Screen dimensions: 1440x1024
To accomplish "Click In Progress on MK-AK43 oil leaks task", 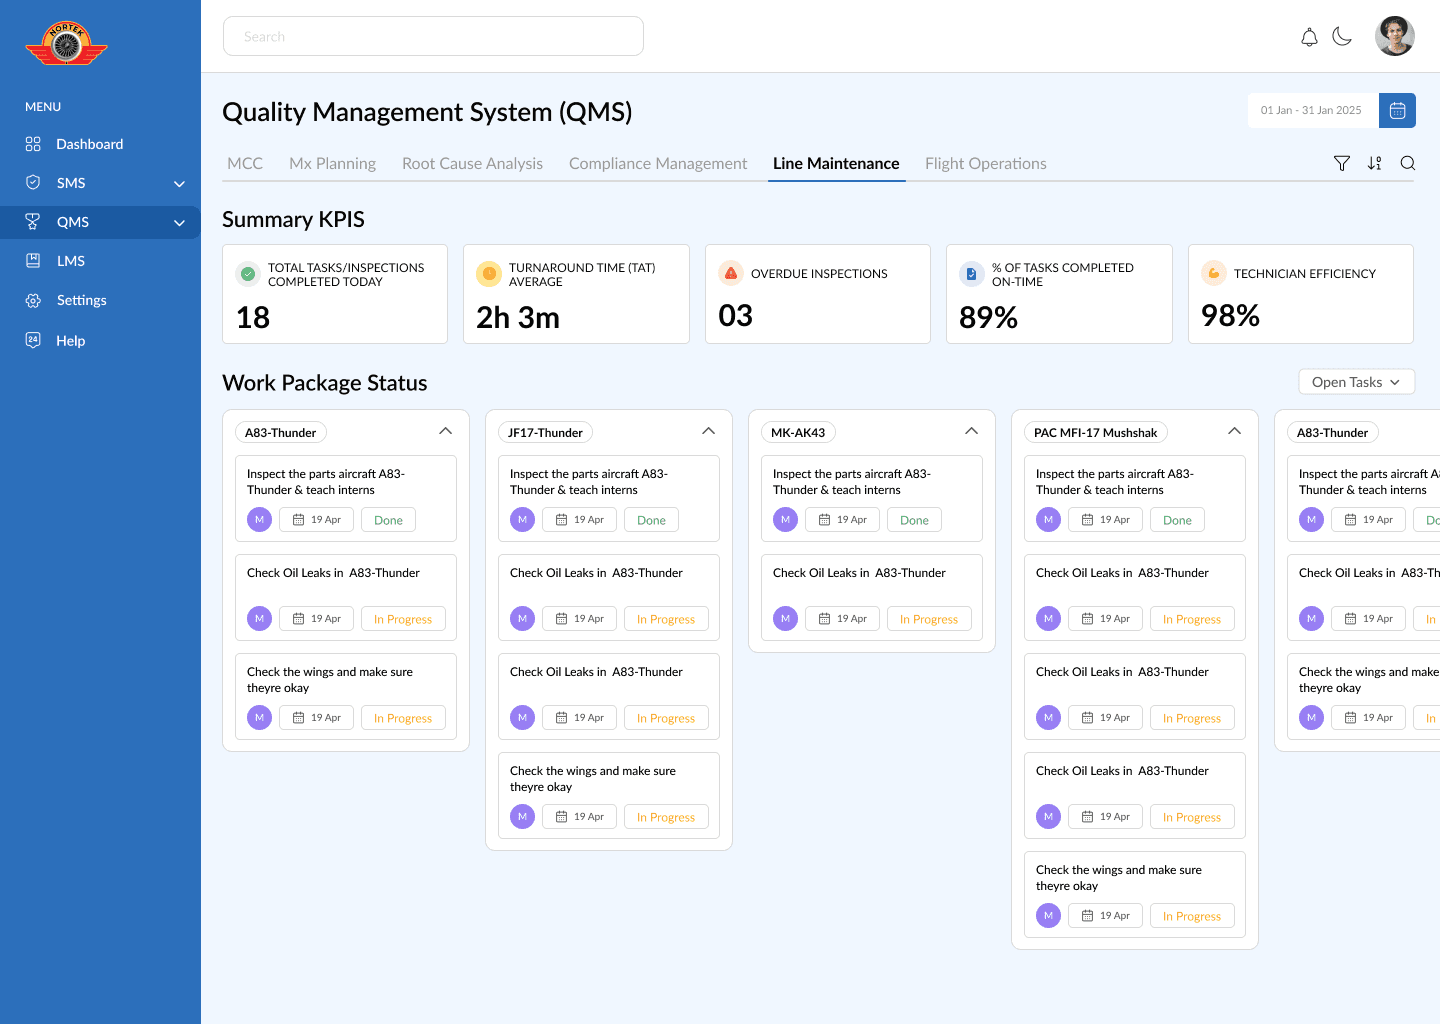I will tap(929, 619).
